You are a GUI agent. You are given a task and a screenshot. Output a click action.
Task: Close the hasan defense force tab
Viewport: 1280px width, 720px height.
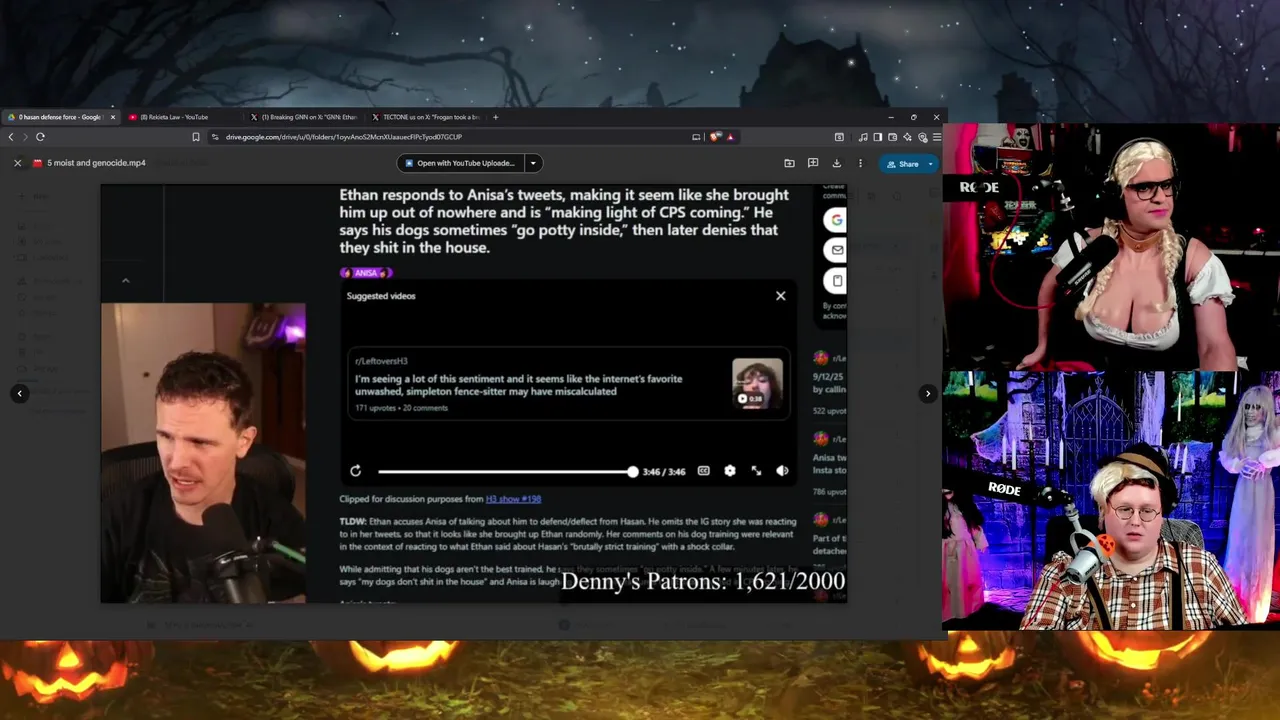(112, 117)
